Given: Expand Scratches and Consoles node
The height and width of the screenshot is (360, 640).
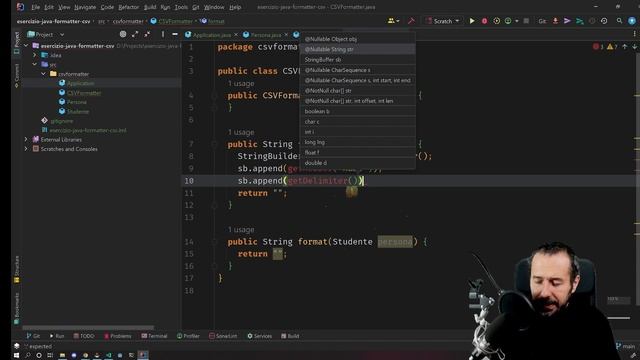Looking at the screenshot, I should pyautogui.click(x=26, y=149).
